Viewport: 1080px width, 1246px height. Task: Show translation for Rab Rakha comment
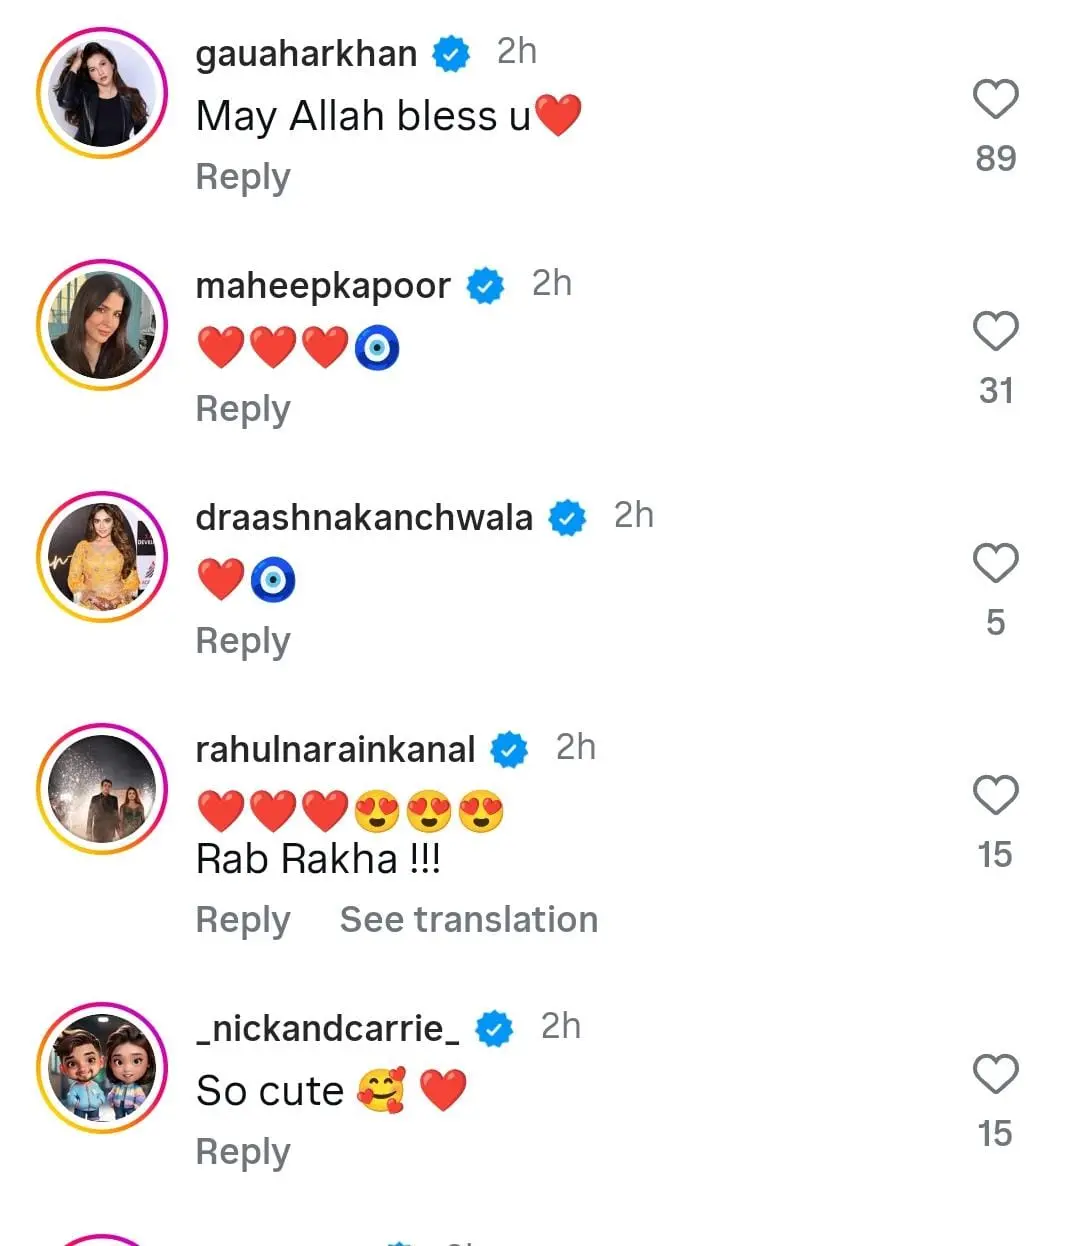(468, 920)
